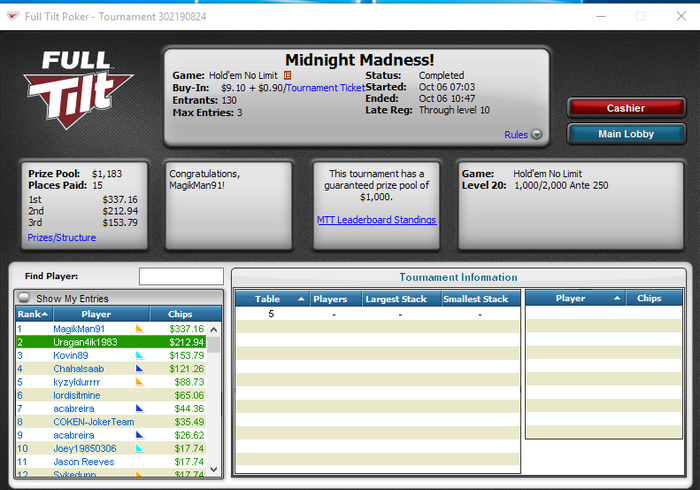The height and width of the screenshot is (490, 700).
Task: Click the cyan flag icon next to Kovin89
Action: click(x=140, y=355)
